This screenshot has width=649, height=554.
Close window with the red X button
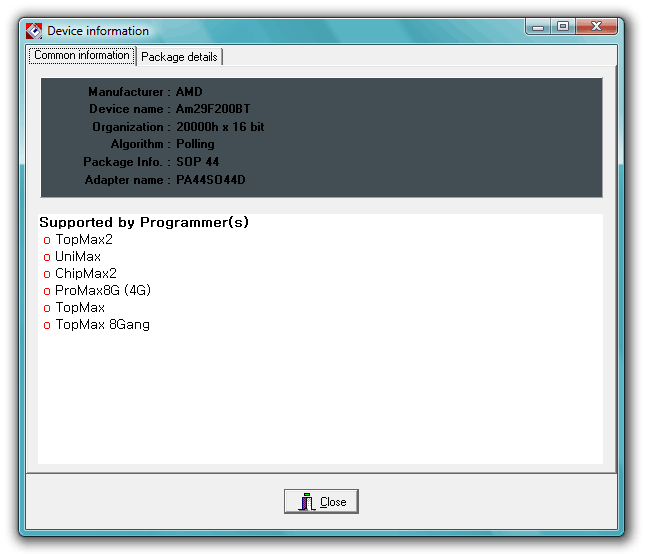[596, 27]
